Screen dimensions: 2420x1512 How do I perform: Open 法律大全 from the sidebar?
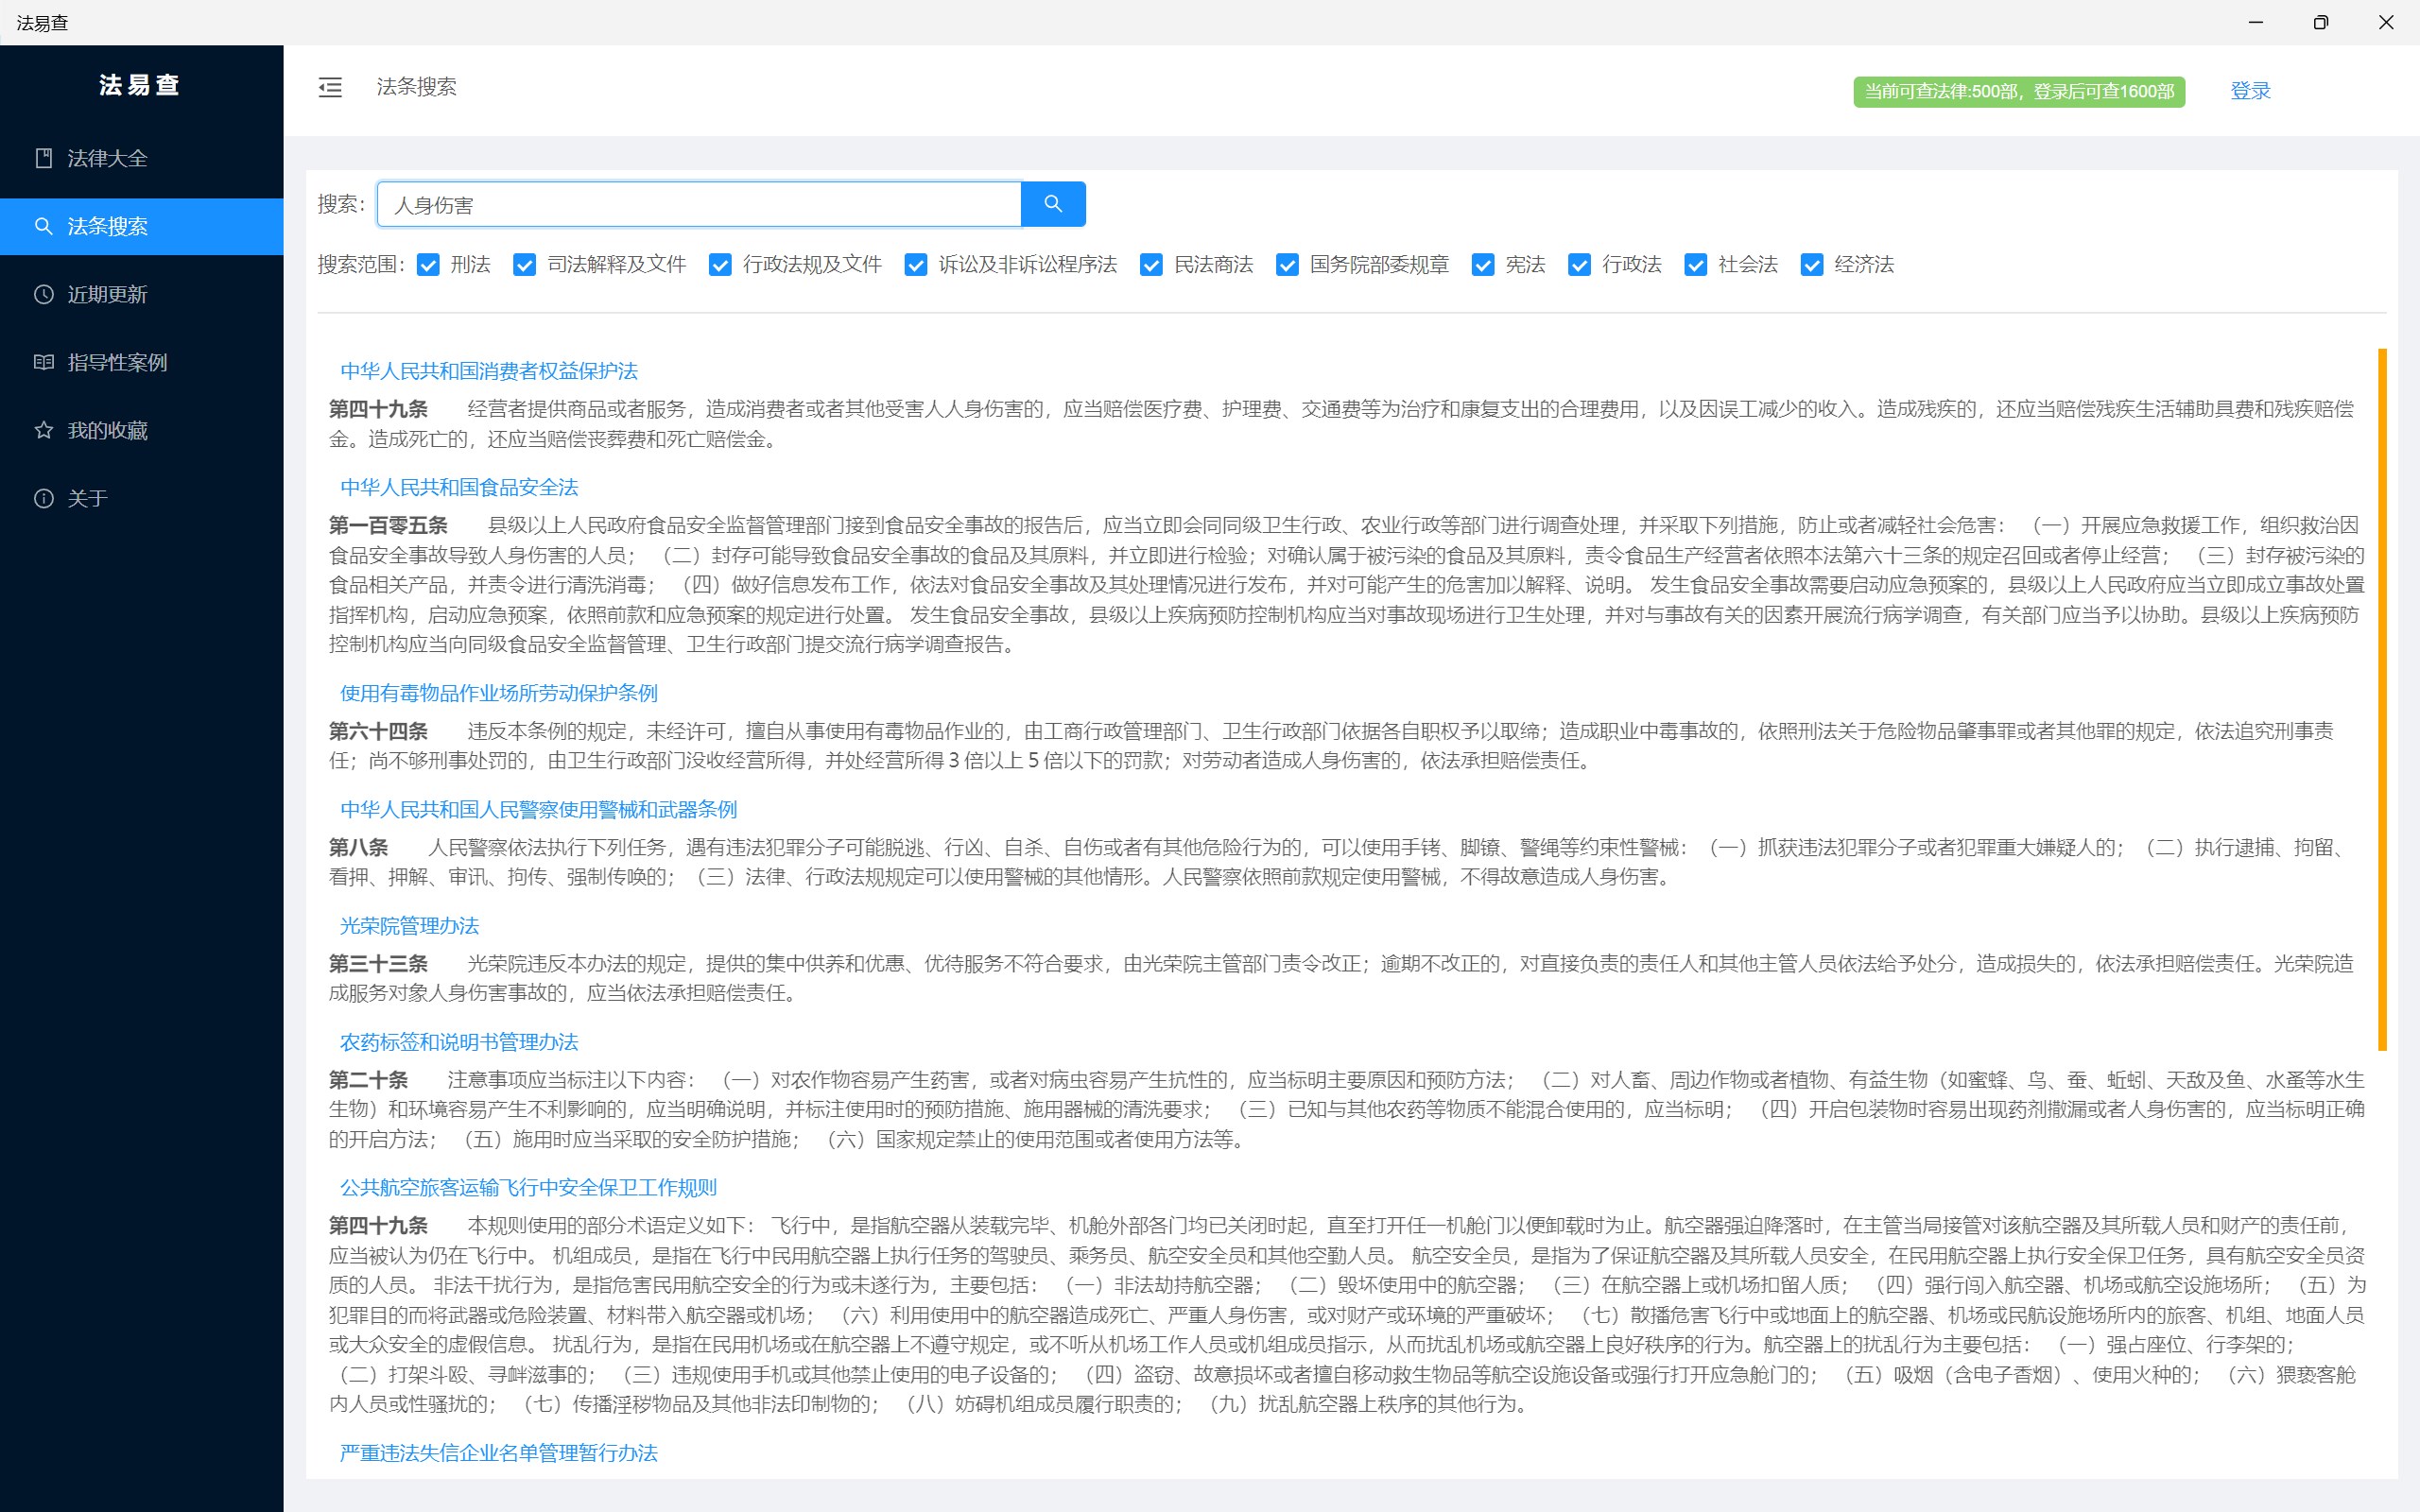pyautogui.click(x=107, y=158)
